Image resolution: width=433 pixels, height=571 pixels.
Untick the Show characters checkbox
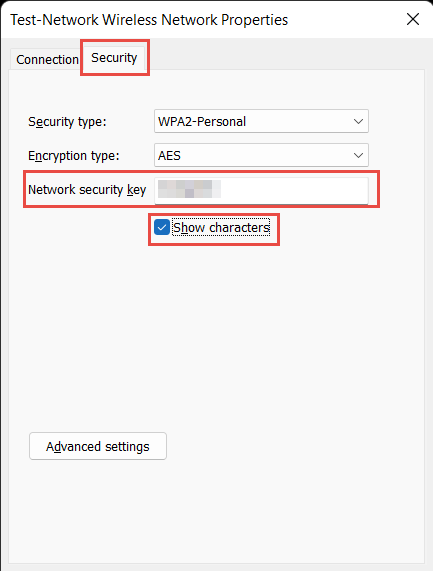point(162,227)
